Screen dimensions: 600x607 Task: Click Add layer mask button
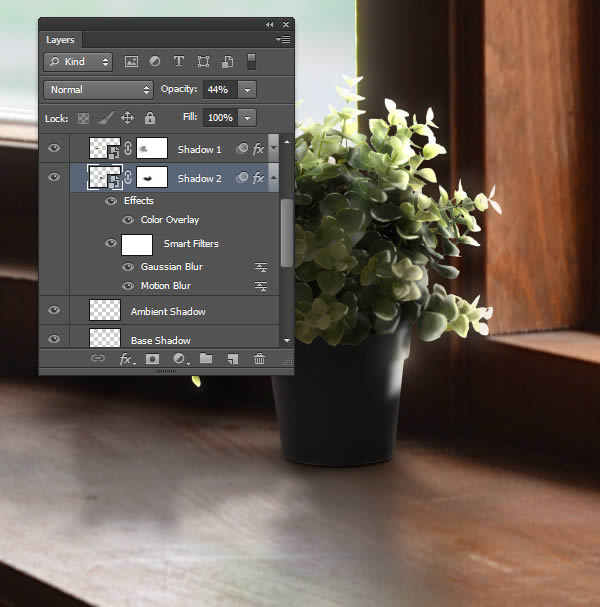pos(153,359)
